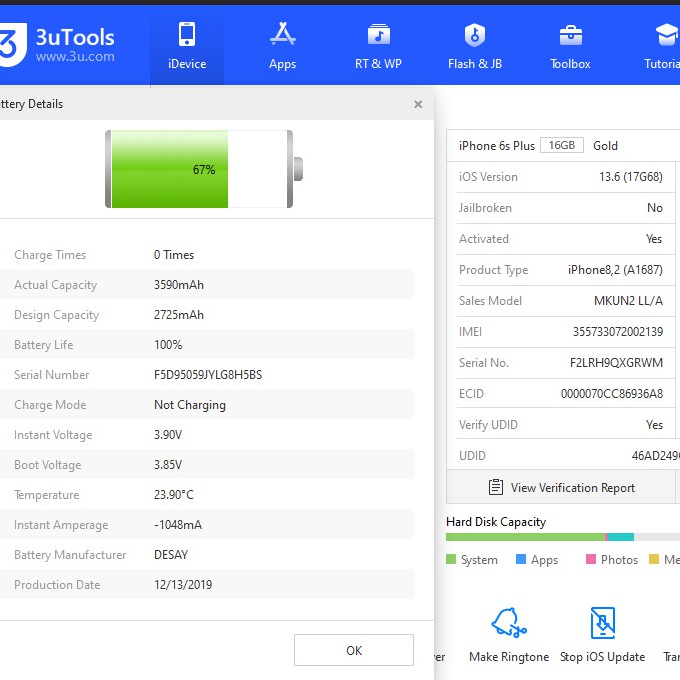The image size is (680, 680).
Task: Close the Battery Details dialog
Action: (x=418, y=104)
